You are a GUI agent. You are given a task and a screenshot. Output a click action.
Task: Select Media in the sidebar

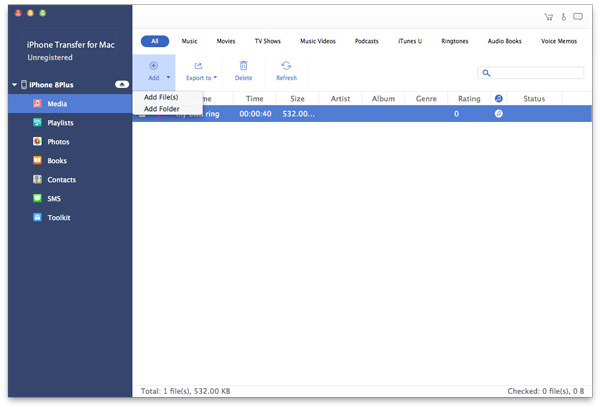click(70, 104)
